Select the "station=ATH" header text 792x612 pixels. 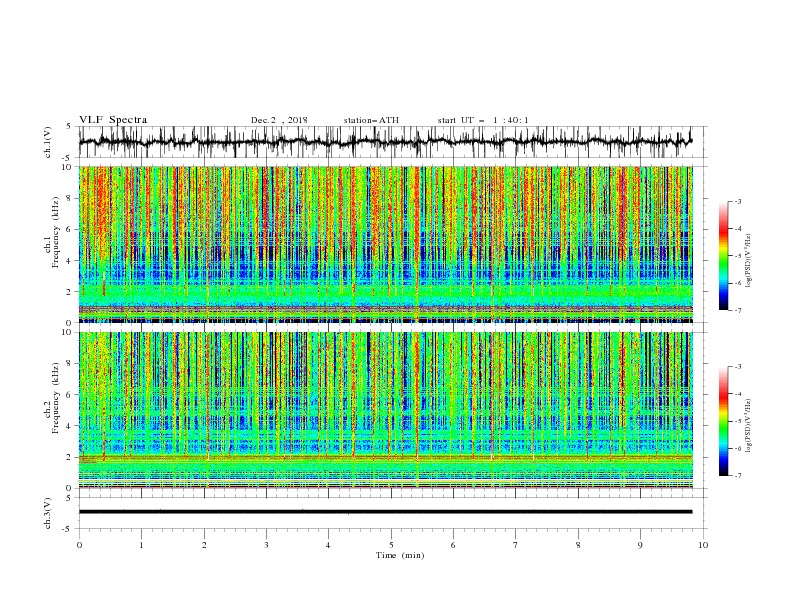point(371,120)
